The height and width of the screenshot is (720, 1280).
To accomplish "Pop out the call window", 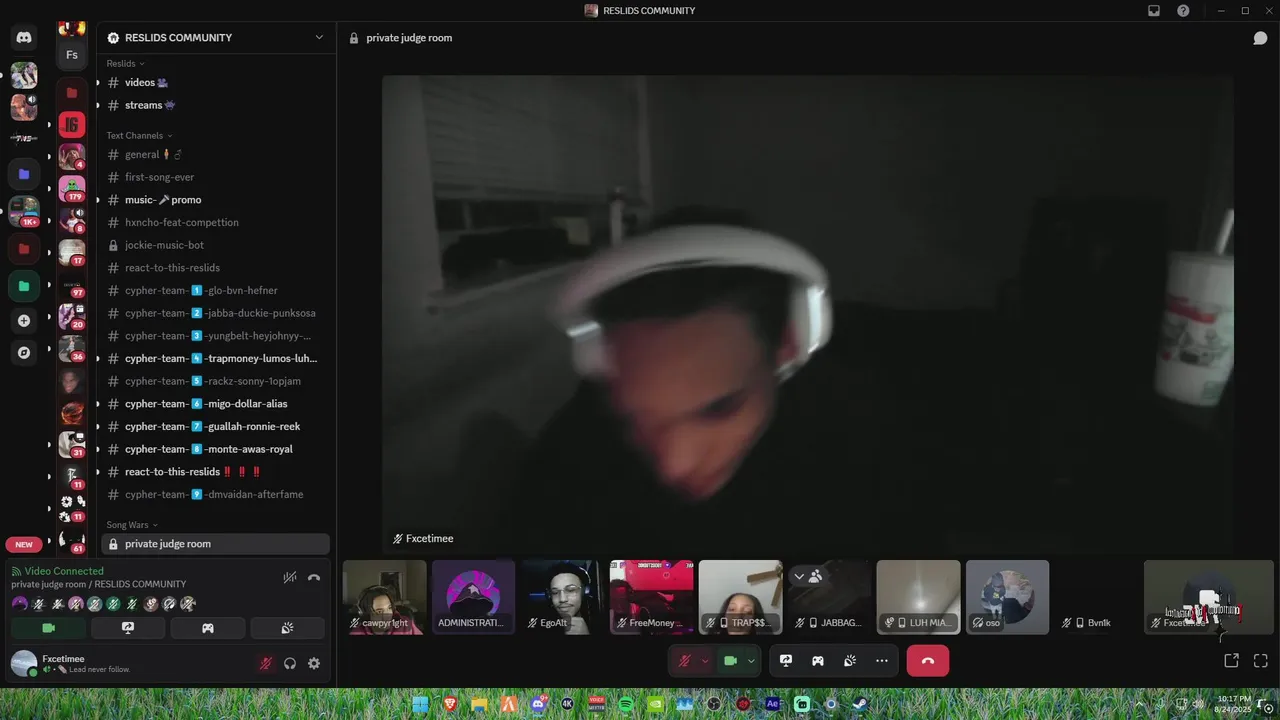I will [1232, 661].
